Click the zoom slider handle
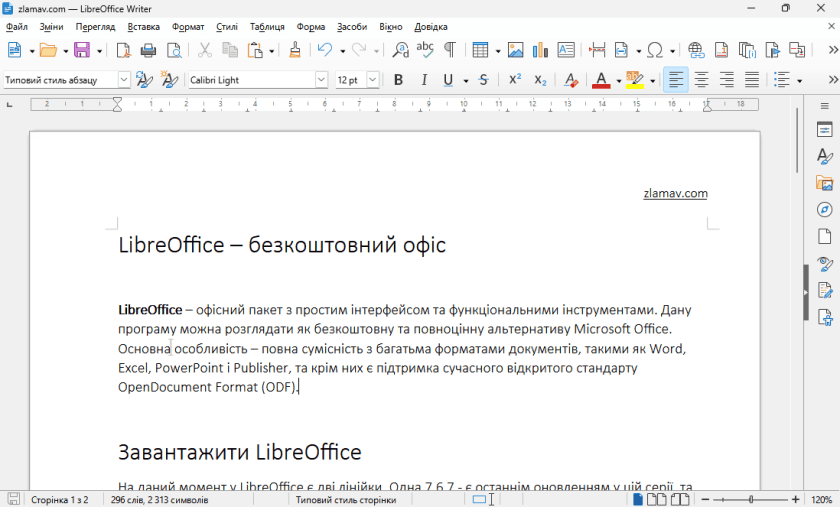The width and height of the screenshot is (840, 507). (751, 499)
